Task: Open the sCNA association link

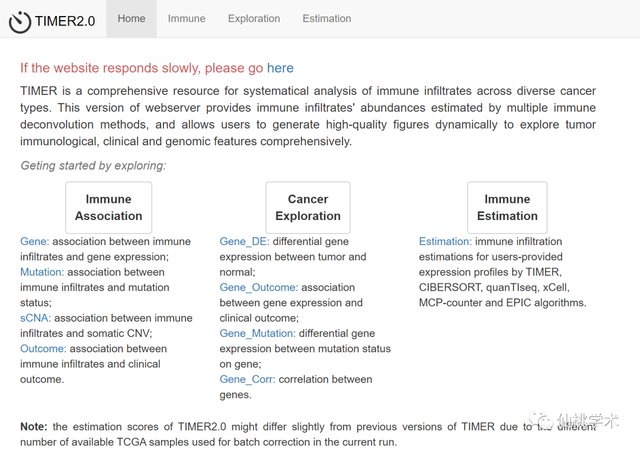Action: [x=34, y=318]
